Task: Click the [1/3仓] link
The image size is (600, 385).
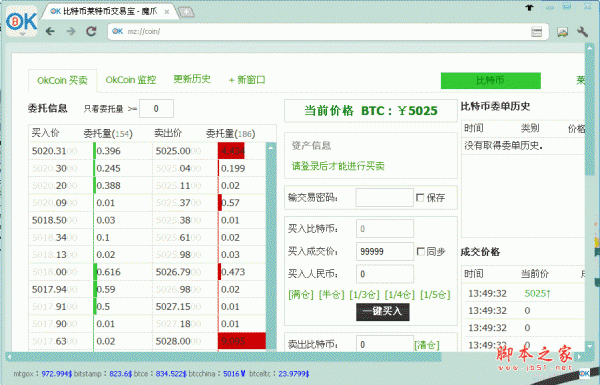Action: 364,295
